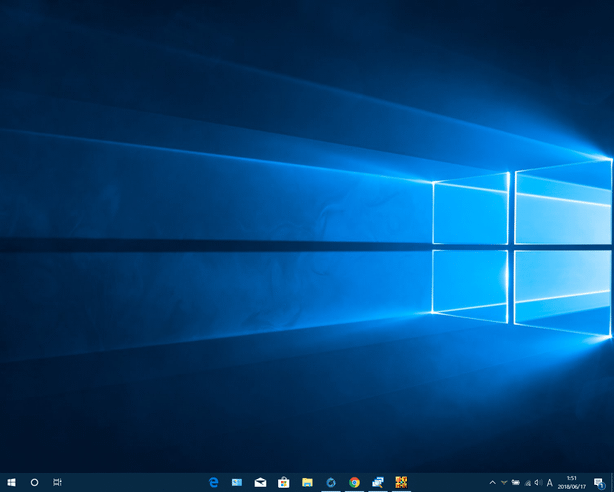Open Cortana search circle
The height and width of the screenshot is (492, 614).
[34, 482]
